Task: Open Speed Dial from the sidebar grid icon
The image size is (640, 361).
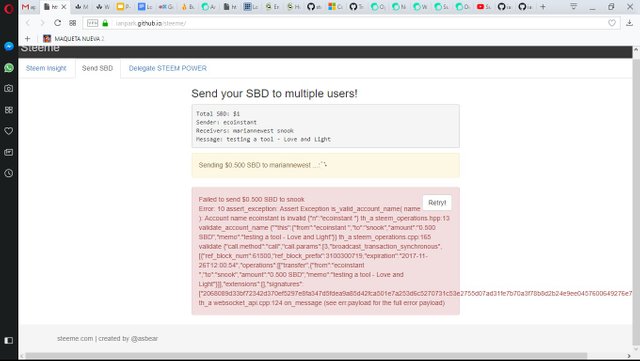Action: (x=9, y=110)
